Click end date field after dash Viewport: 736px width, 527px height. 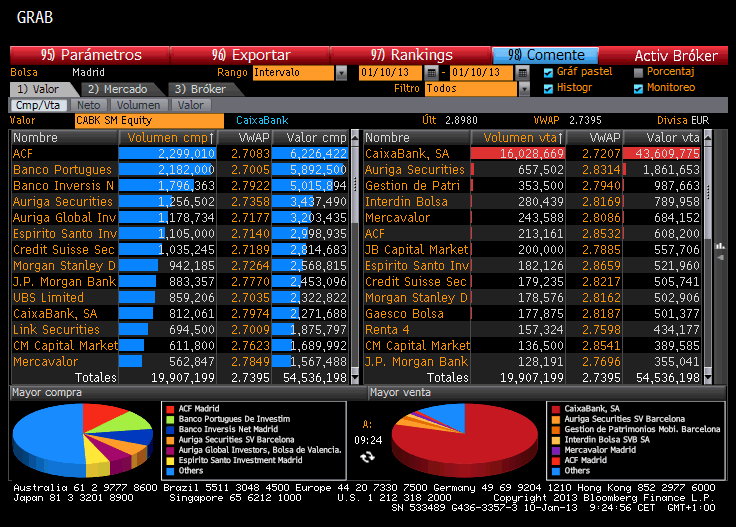pos(481,73)
